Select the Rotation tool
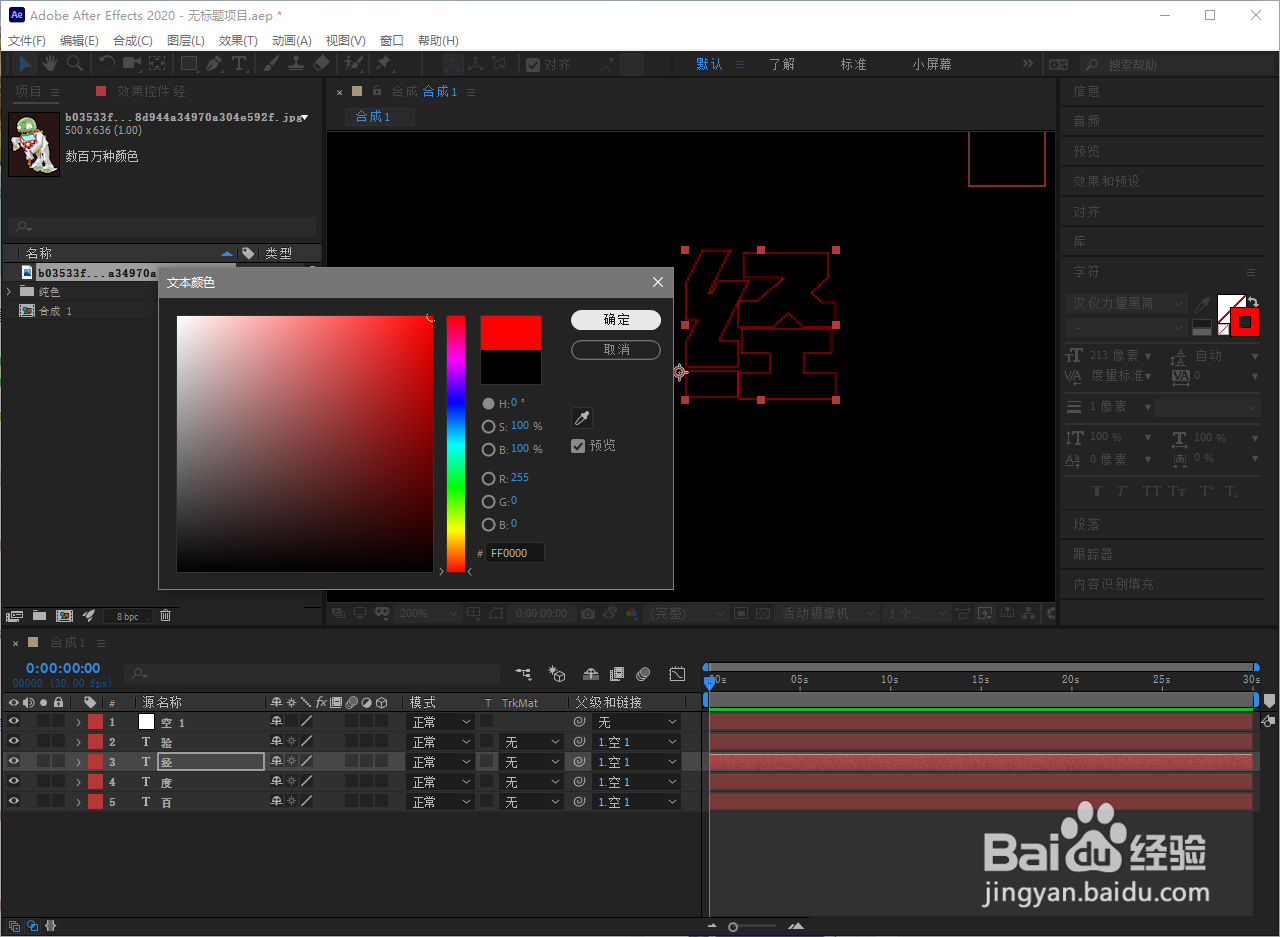The image size is (1280, 937). pyautogui.click(x=107, y=63)
